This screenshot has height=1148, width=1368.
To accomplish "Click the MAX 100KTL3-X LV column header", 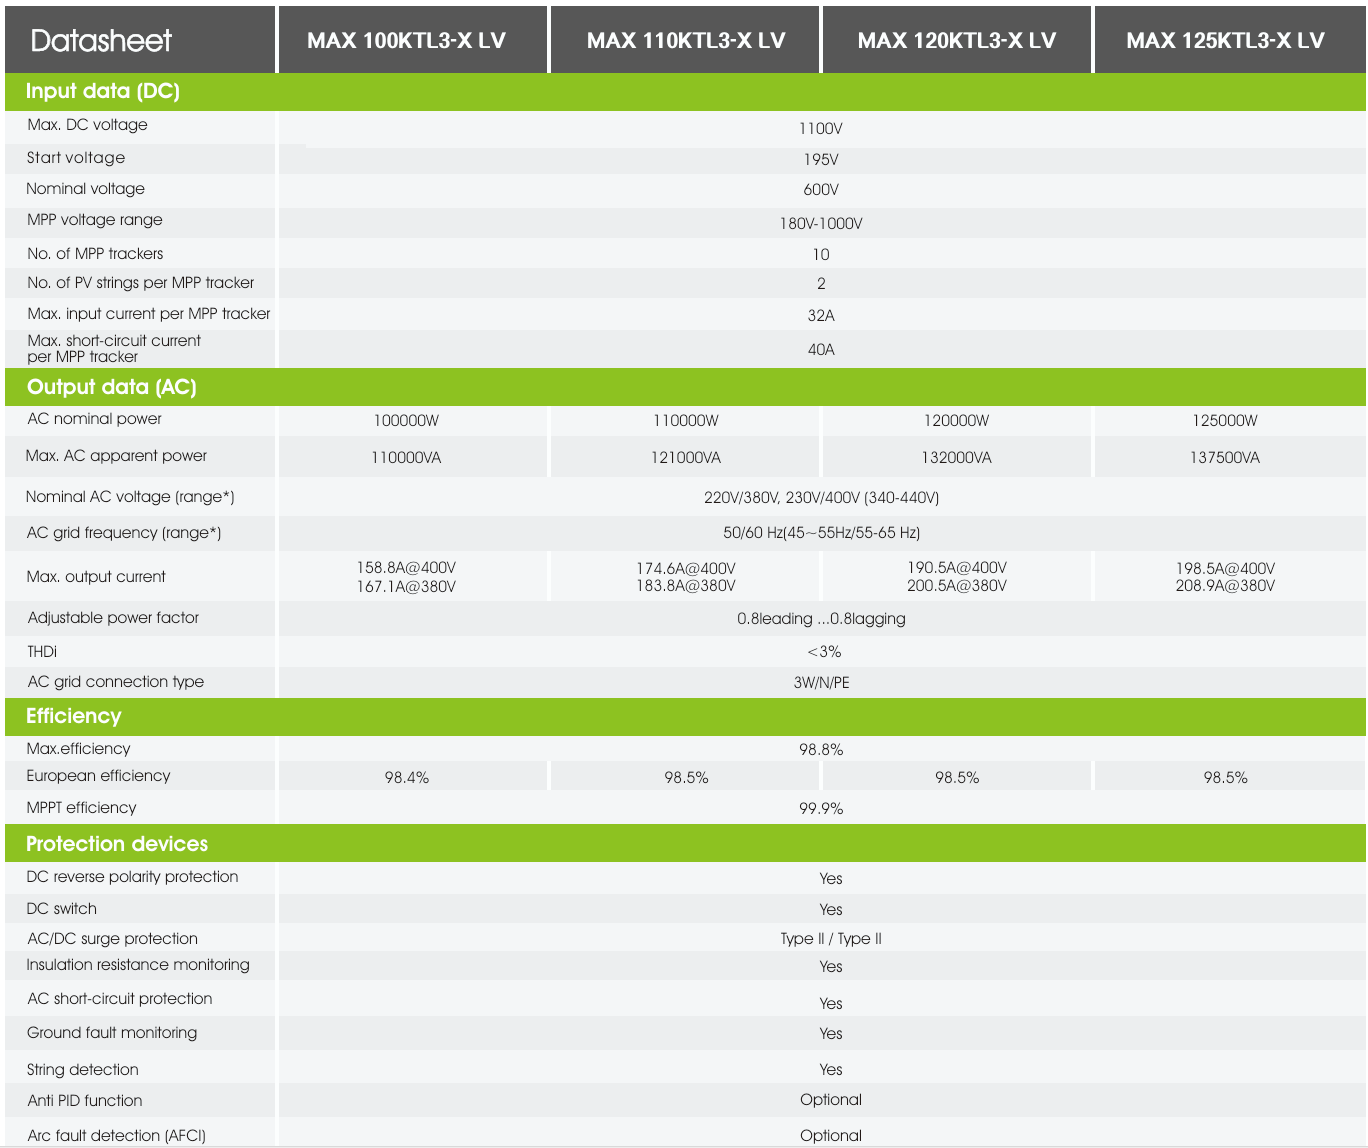I will (x=406, y=41).
